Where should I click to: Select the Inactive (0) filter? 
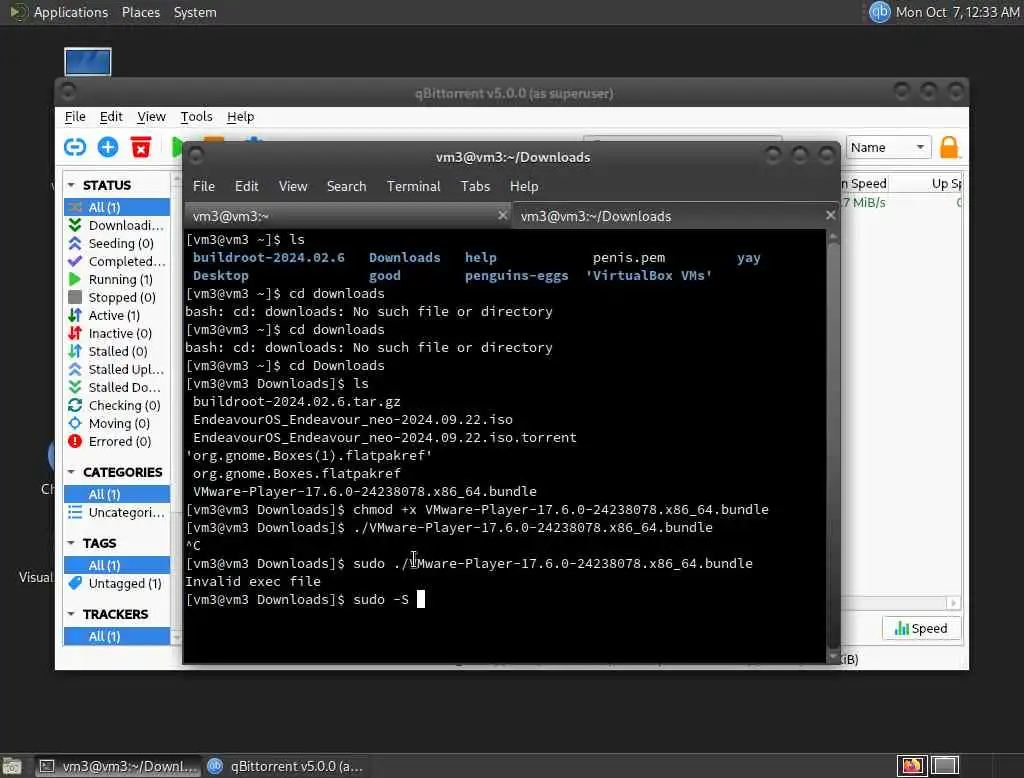pos(117,334)
